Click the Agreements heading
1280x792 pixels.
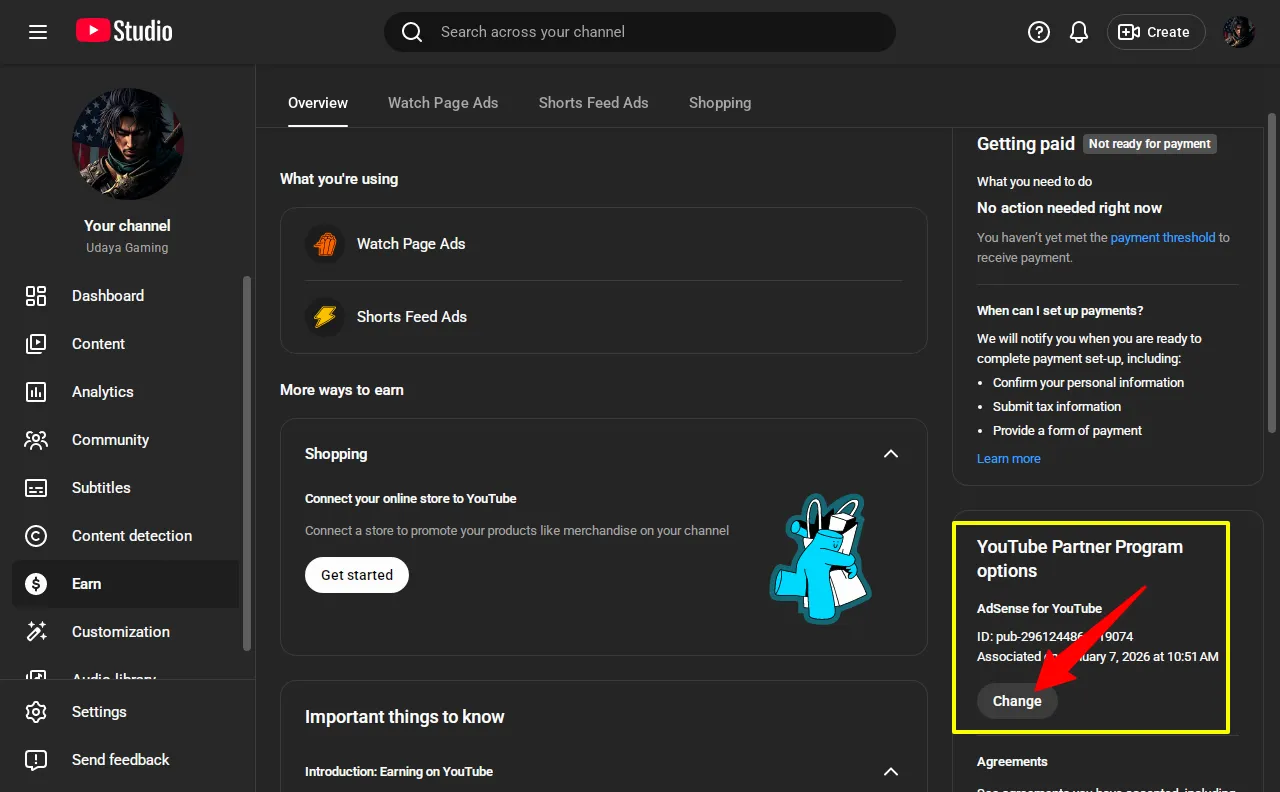[1012, 762]
